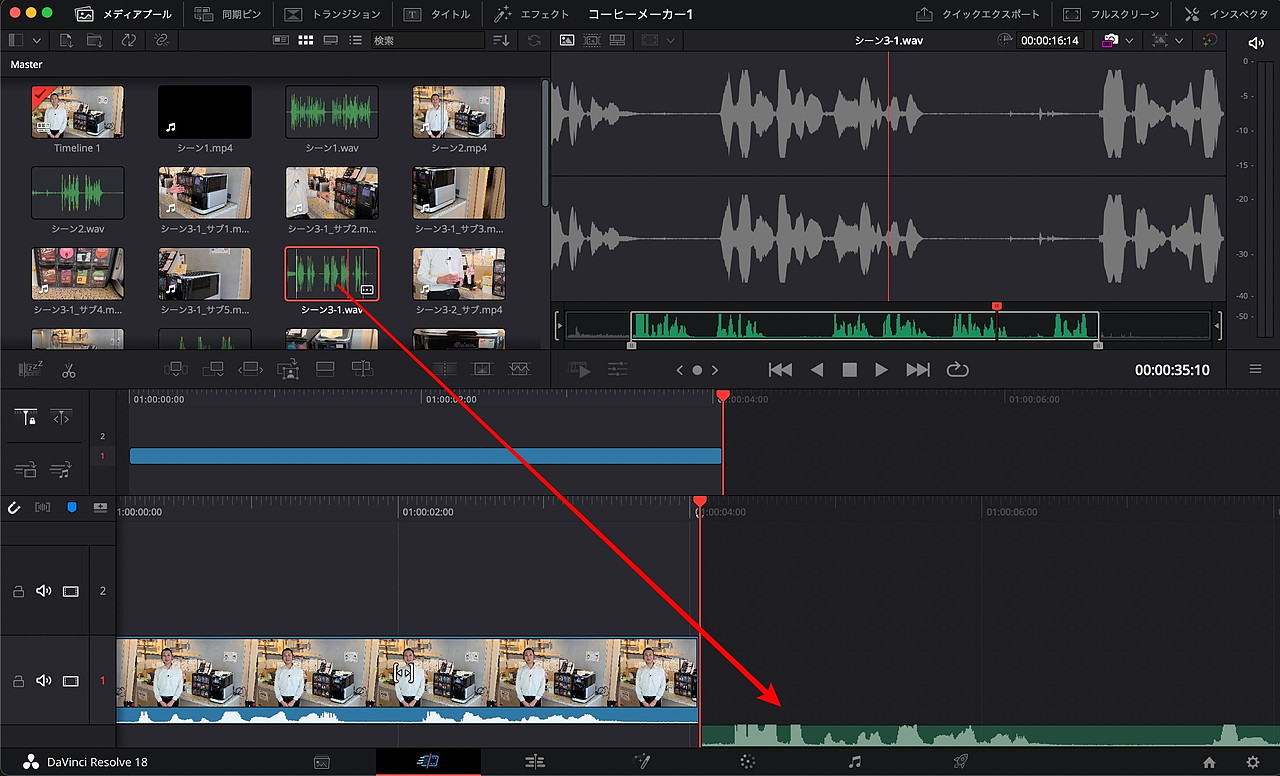Open the viewer tools sliders icon
Viewport: 1280px width, 776px height.
pyautogui.click(x=618, y=370)
